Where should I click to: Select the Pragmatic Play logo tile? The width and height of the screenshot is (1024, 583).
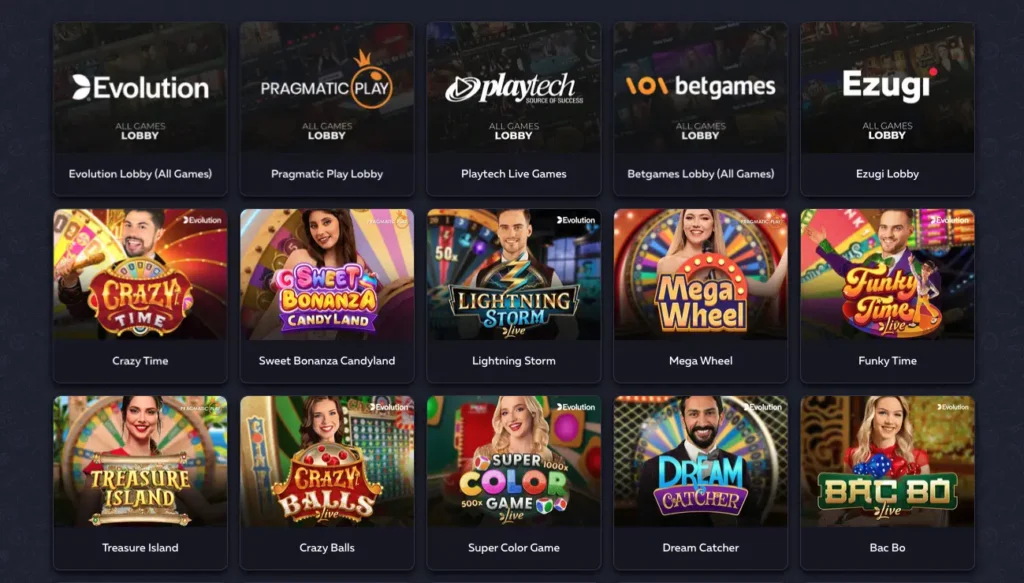(x=327, y=88)
